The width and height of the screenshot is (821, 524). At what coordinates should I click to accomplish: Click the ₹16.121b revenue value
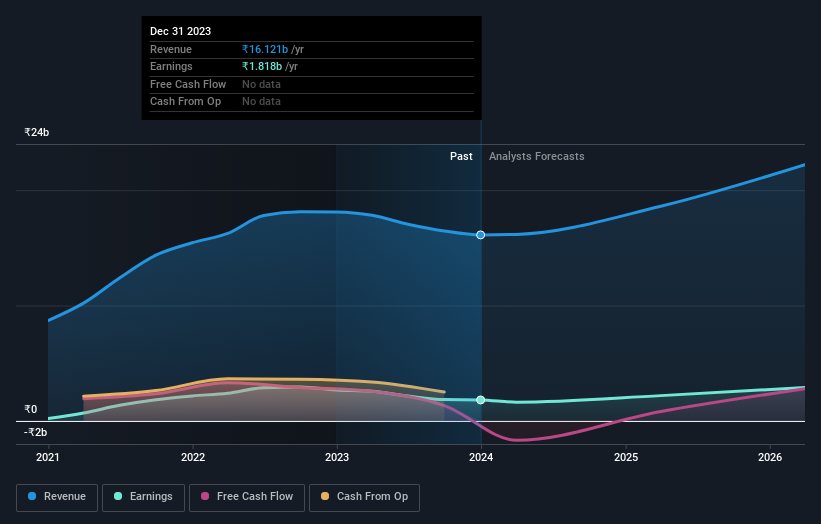coord(265,49)
